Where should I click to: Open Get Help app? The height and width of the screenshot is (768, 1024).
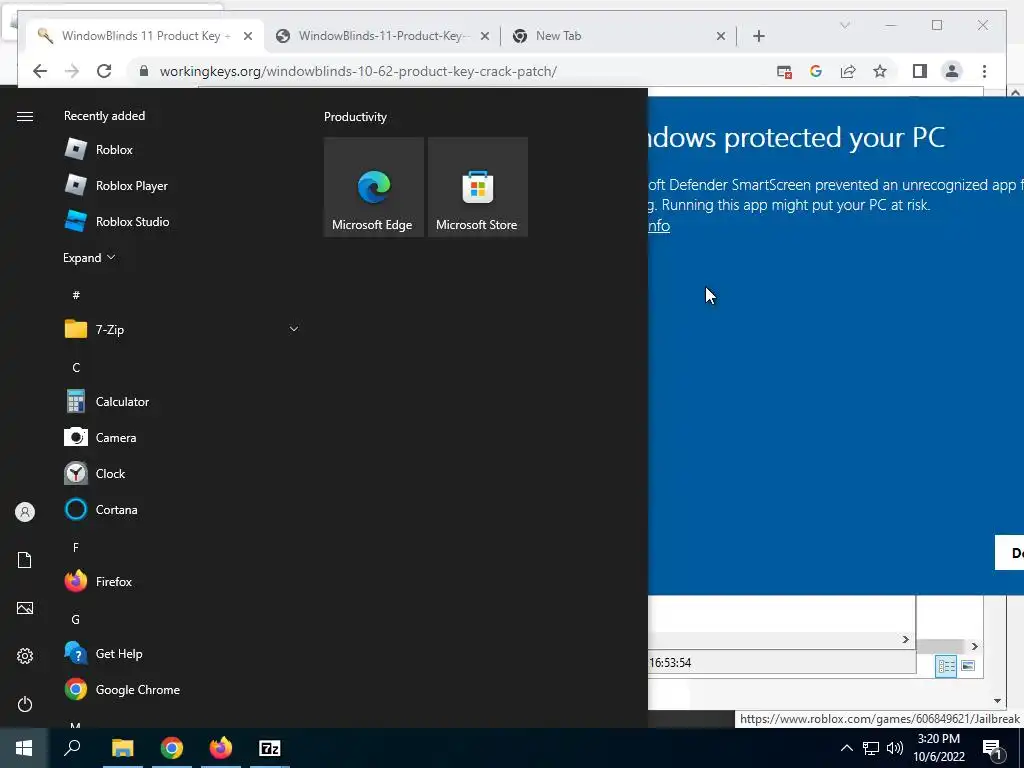pyautogui.click(x=182, y=653)
